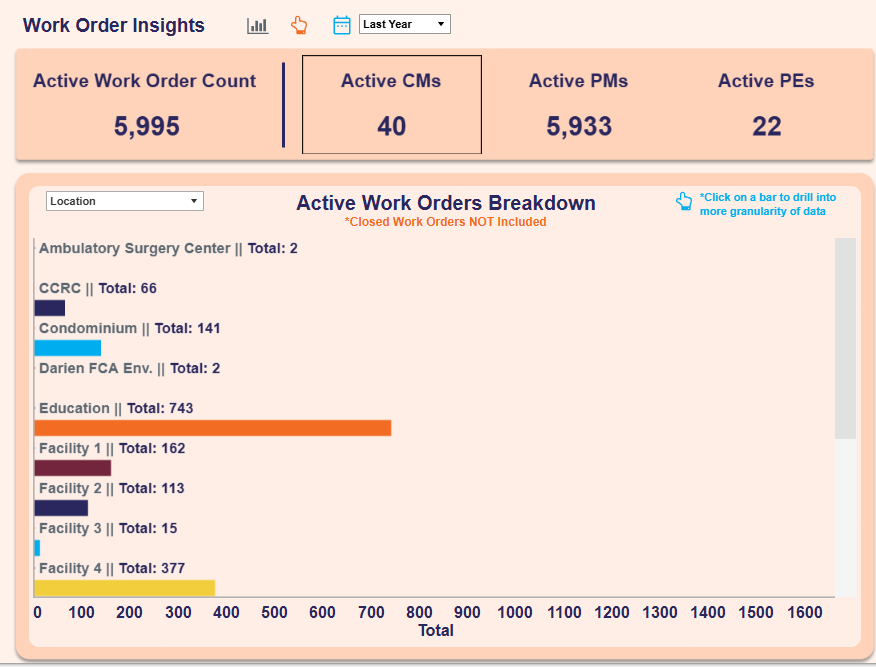Open the Location breakdown dropdown
The width and height of the screenshot is (876, 667).
click(124, 201)
